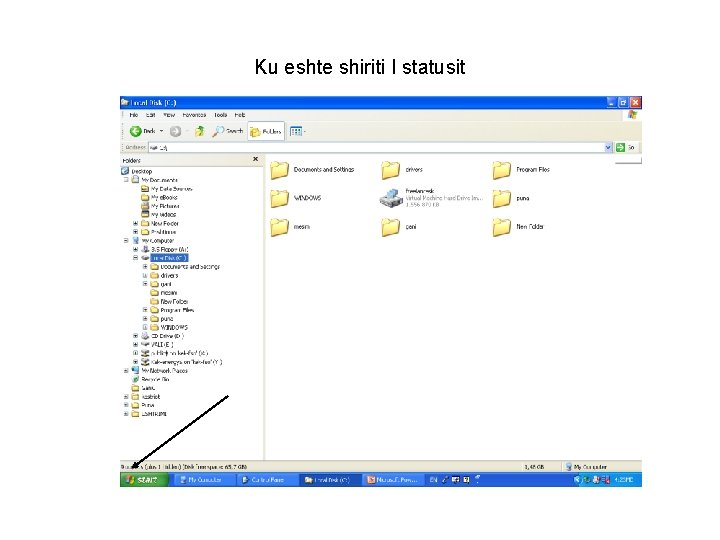Click the EN language indicator on taskbar
720x540 pixels.
click(433, 480)
